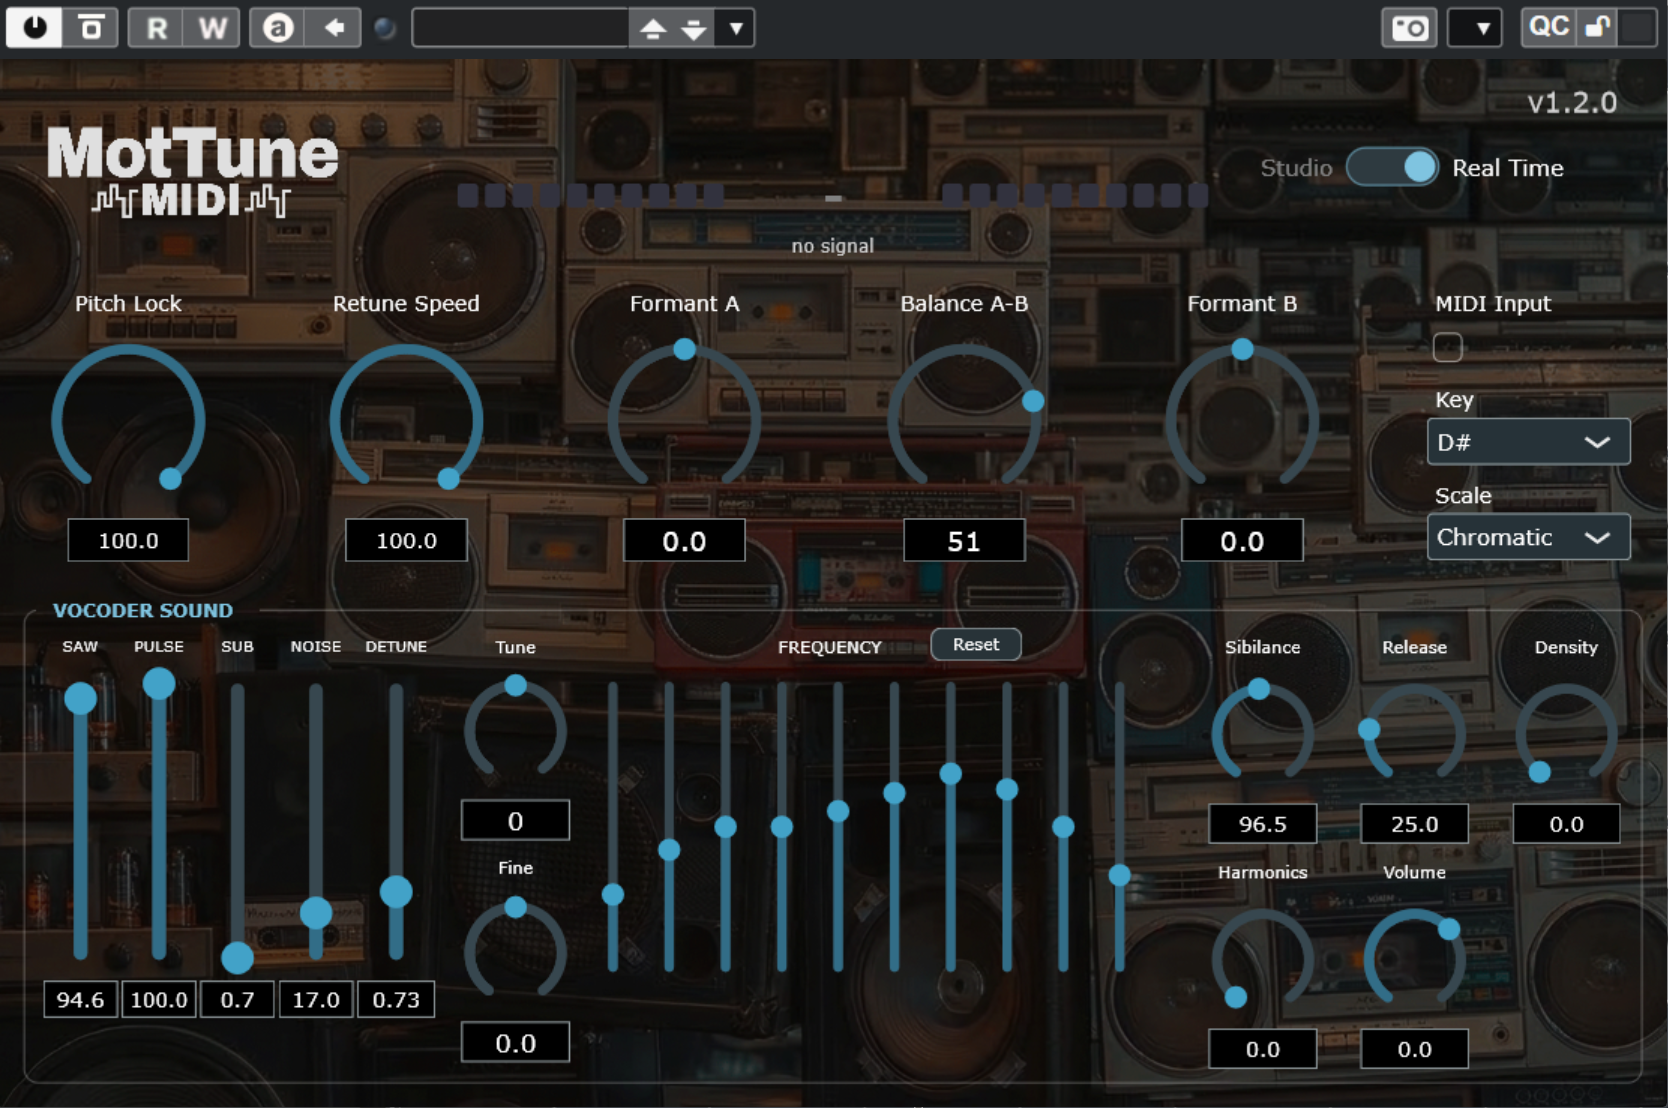Show the QC quick controls
Screen dimensions: 1668x1108
tap(1548, 26)
